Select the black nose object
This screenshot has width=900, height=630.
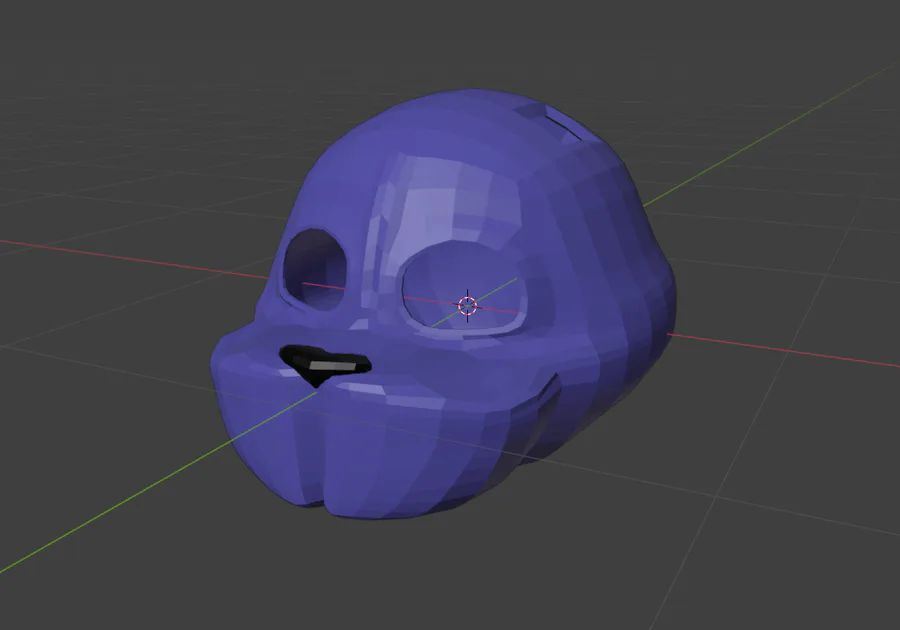pyautogui.click(x=324, y=365)
